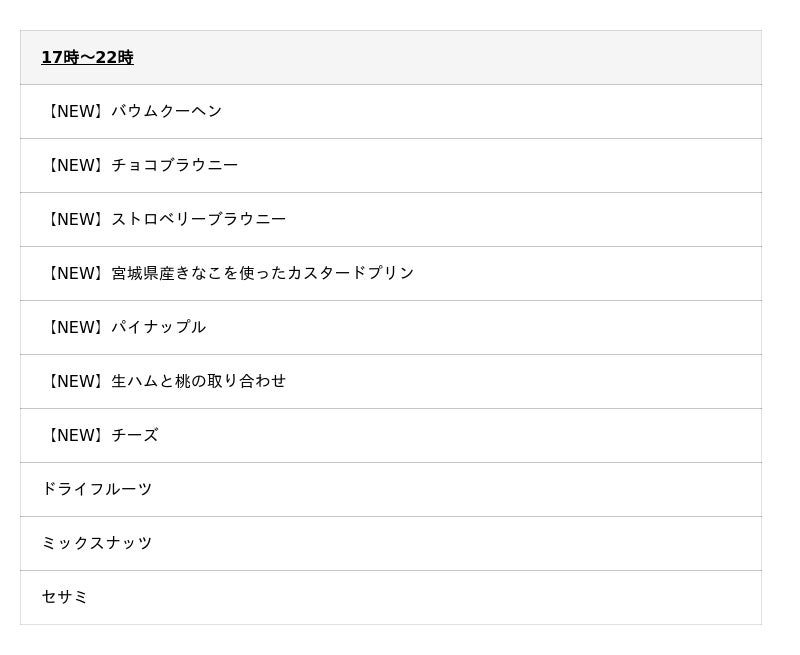Image resolution: width=800 pixels, height=655 pixels.
Task: Click the ドライフルーツ row
Action: 97,489
